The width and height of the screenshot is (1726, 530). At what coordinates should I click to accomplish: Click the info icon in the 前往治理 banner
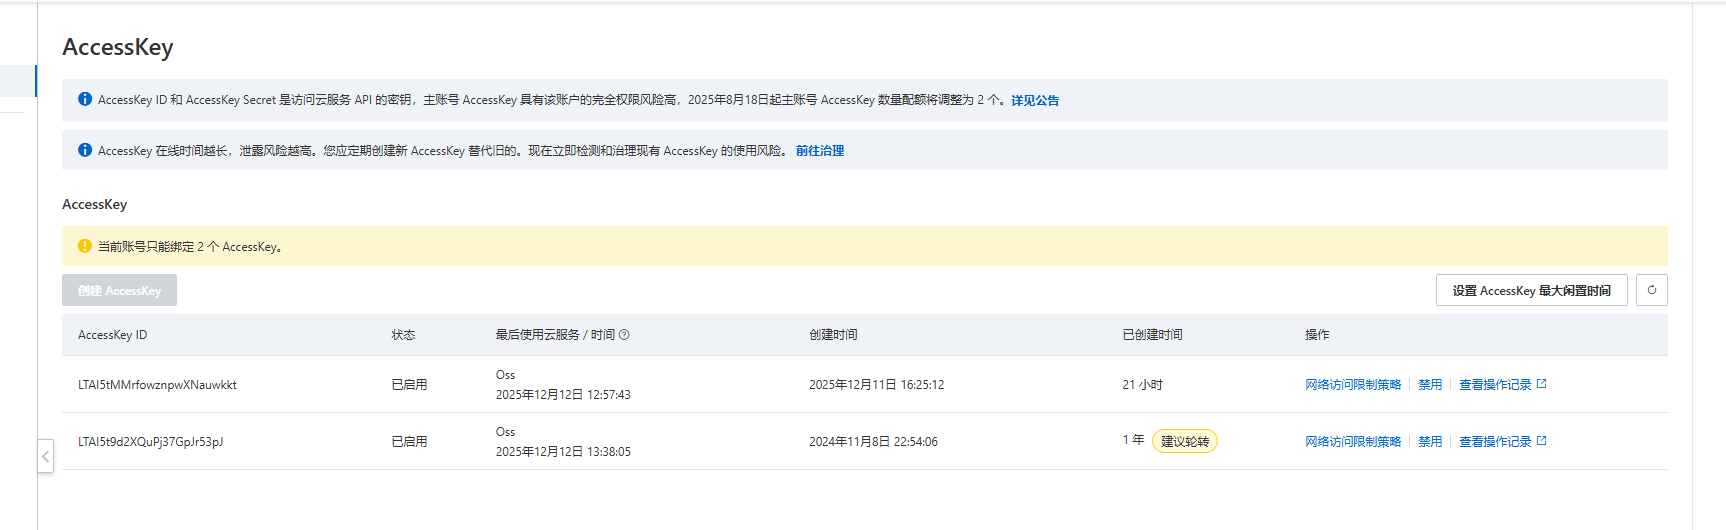(x=85, y=150)
